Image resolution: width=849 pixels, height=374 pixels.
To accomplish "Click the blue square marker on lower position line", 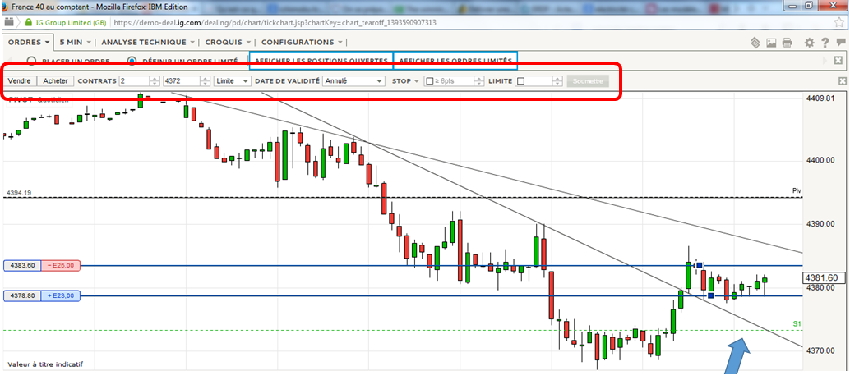I will (711, 296).
